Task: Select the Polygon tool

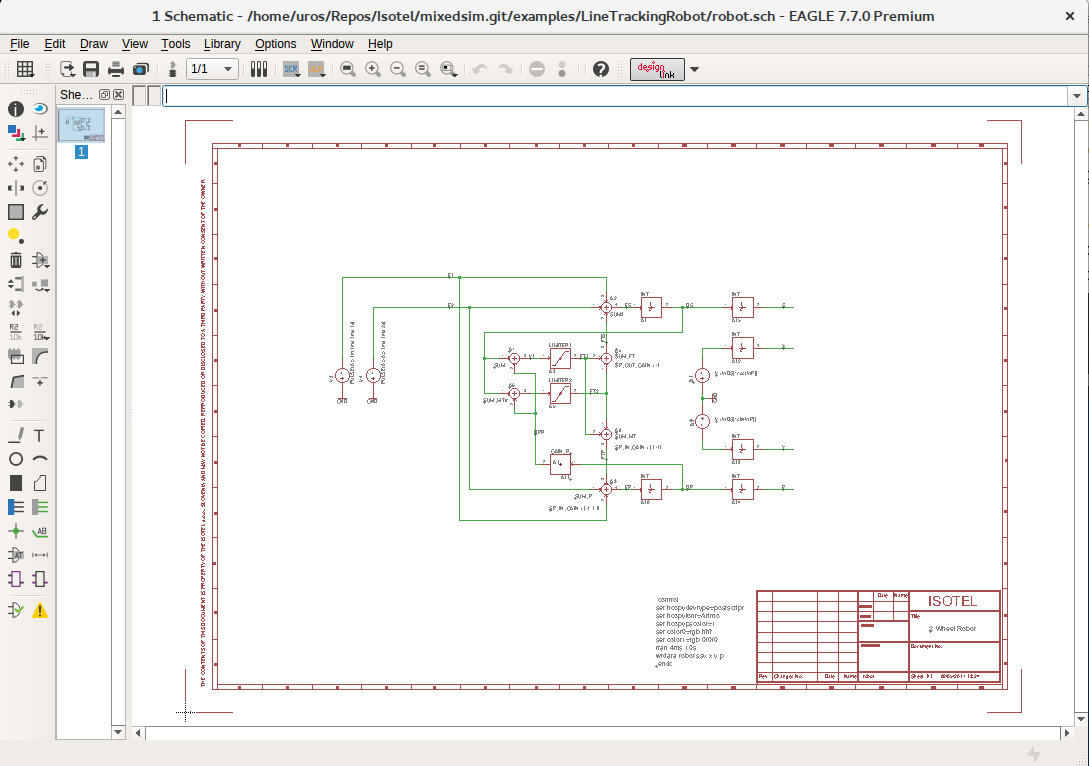Action: (x=40, y=483)
